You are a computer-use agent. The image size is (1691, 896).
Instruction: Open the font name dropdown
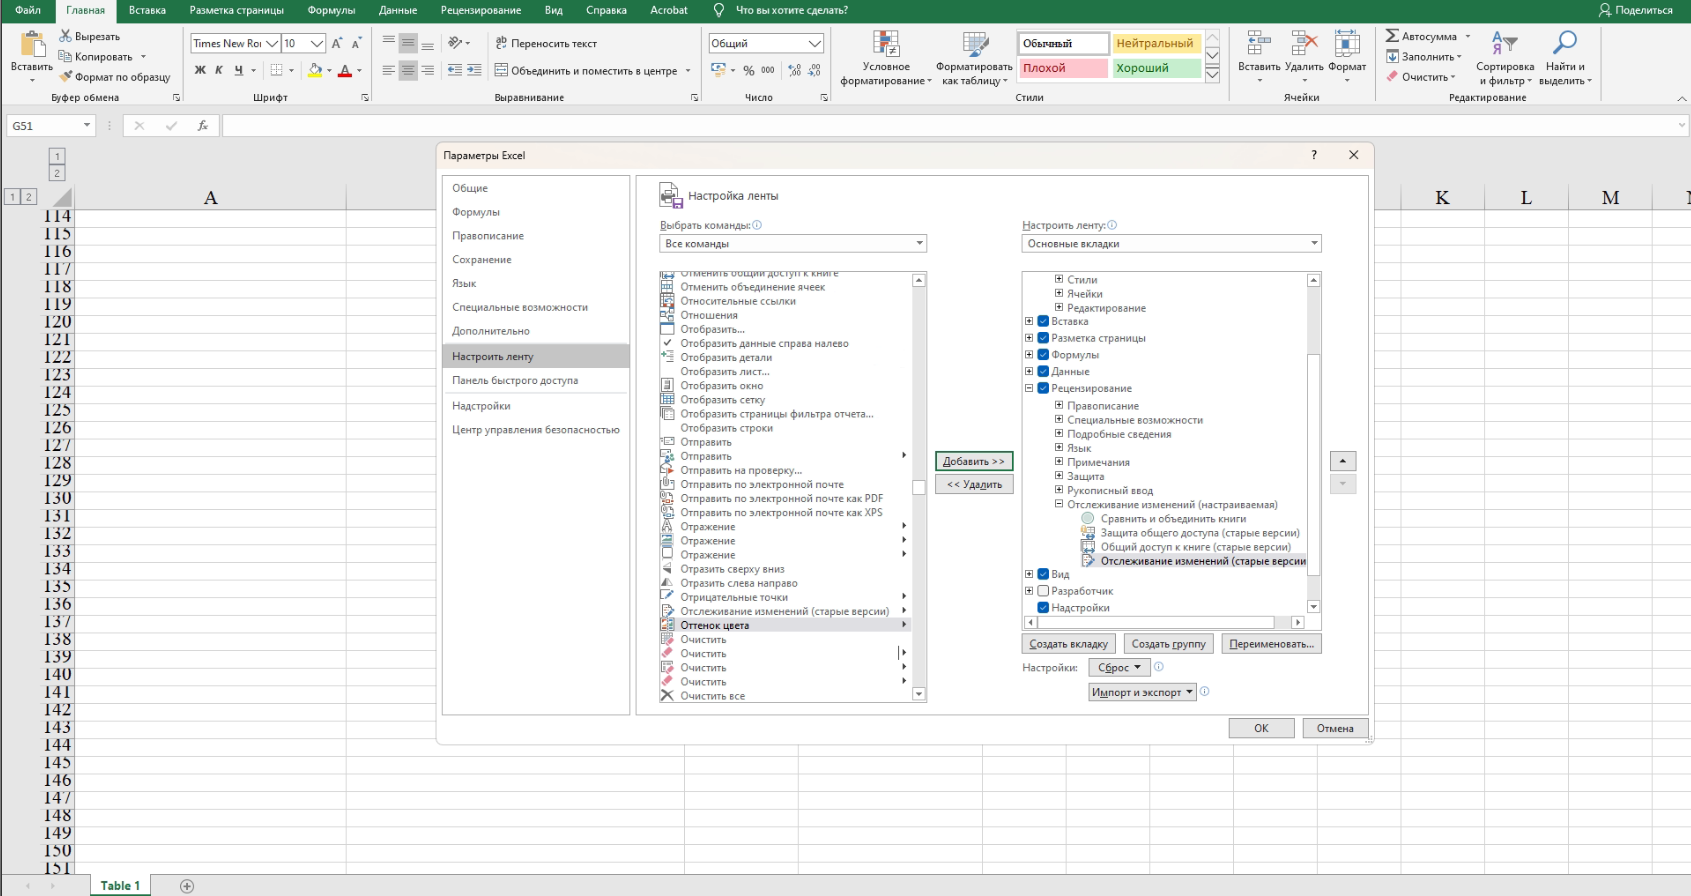pyautogui.click(x=271, y=43)
